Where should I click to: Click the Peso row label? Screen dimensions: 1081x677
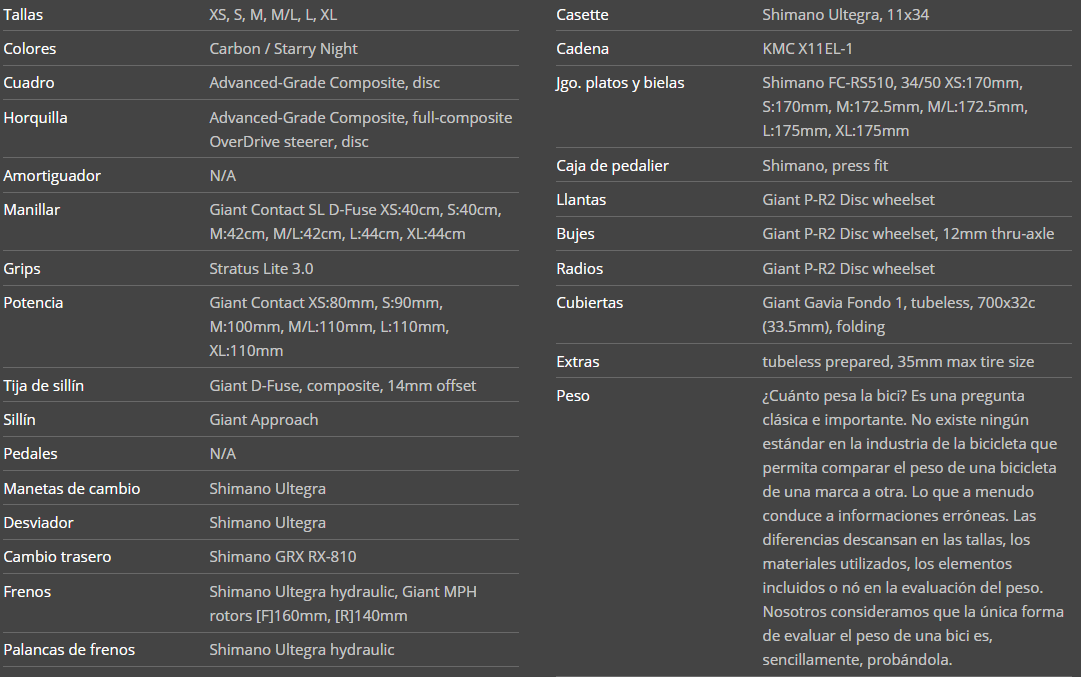[x=573, y=396]
